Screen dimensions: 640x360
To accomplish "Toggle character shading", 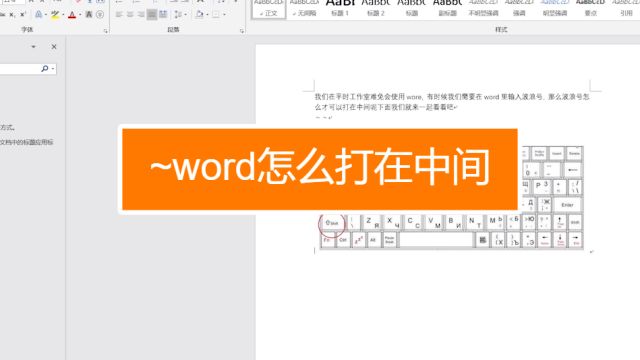I will 89,15.
